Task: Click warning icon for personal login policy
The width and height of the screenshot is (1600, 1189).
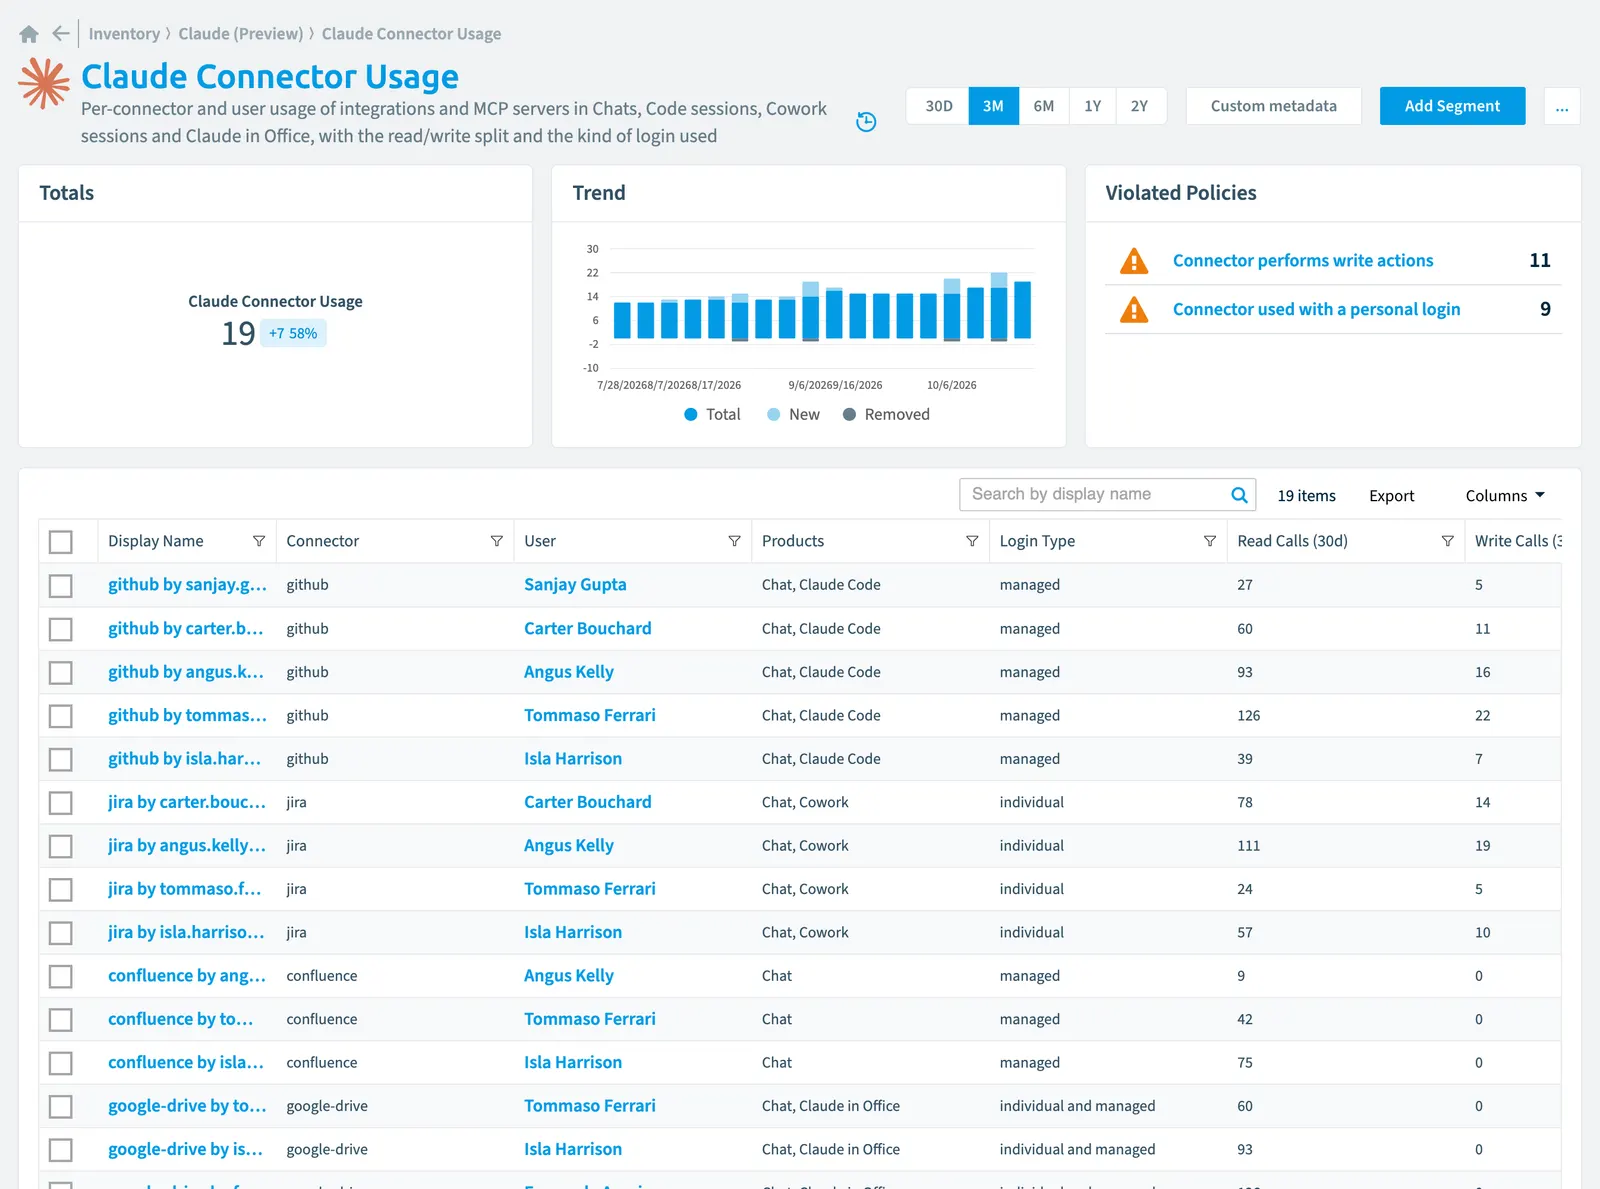Action: click(x=1134, y=310)
